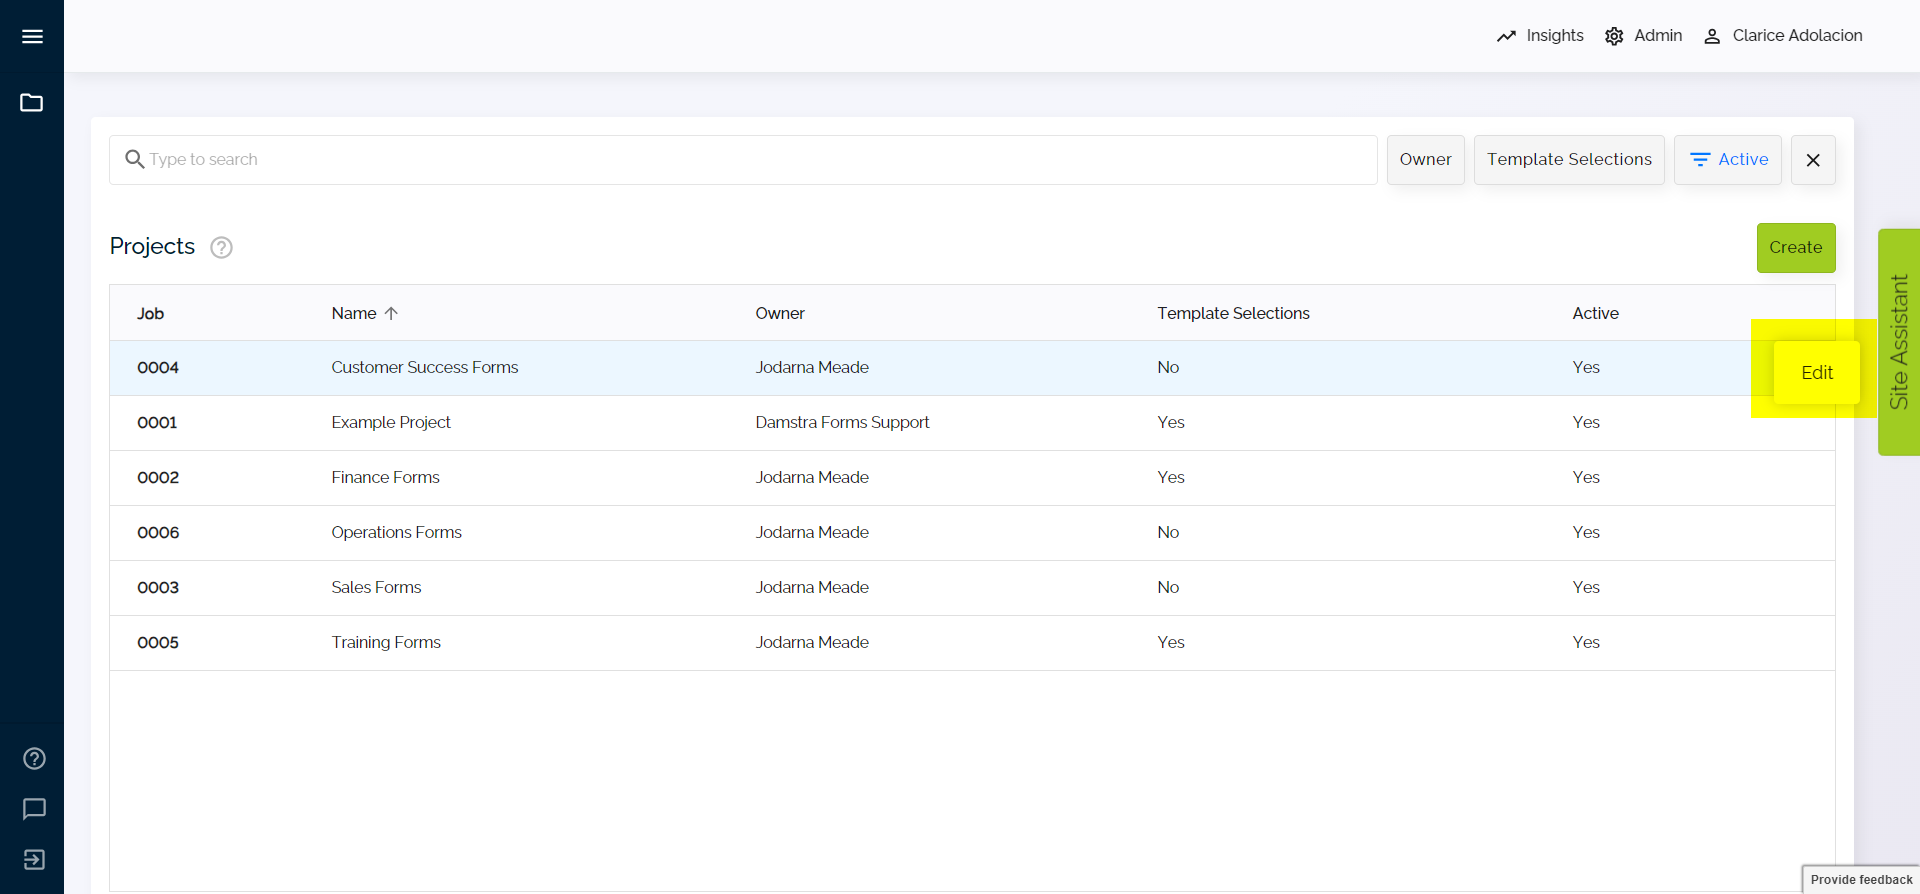Open the Admin settings menu
This screenshot has height=894, width=1920.
[x=1643, y=36]
